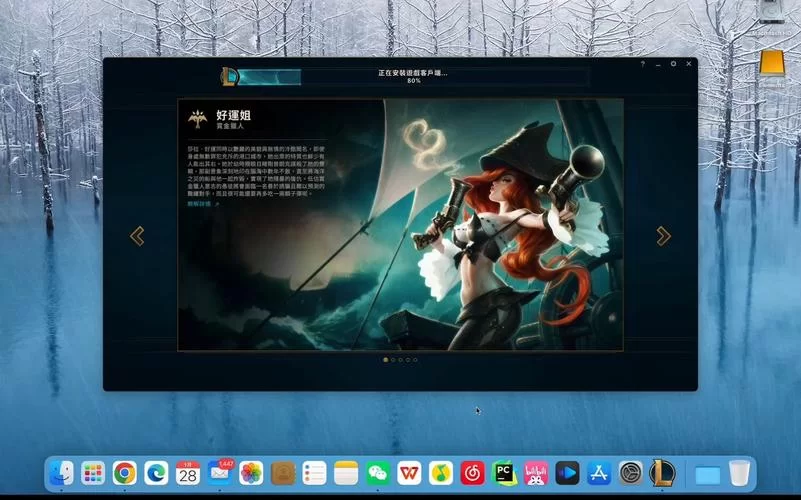Viewport: 801px width, 500px height.
Task: Open installer settings via the gear icon
Action: point(673,64)
